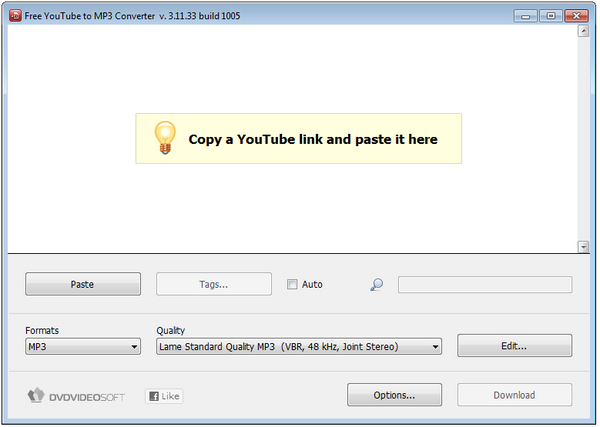
Task: Open the Formats dropdown showing MP3
Action: pos(83,347)
